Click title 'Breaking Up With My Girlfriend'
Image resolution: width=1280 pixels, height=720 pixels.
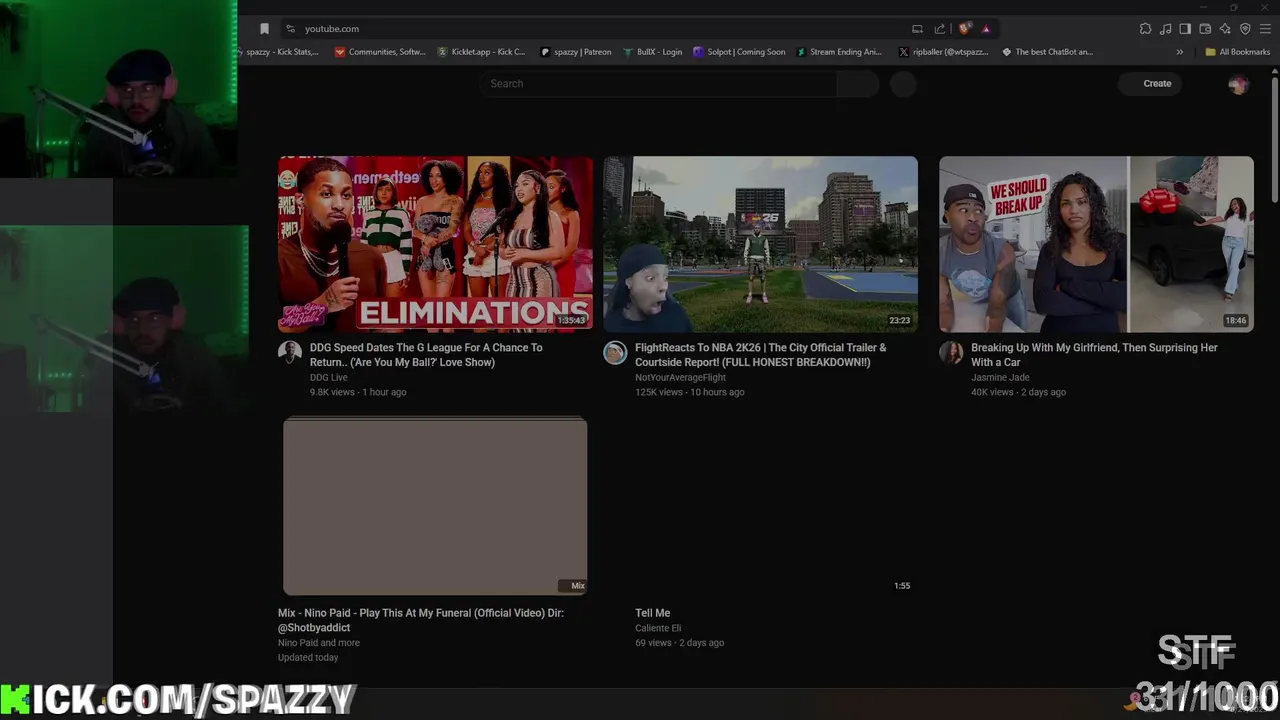coord(1094,355)
